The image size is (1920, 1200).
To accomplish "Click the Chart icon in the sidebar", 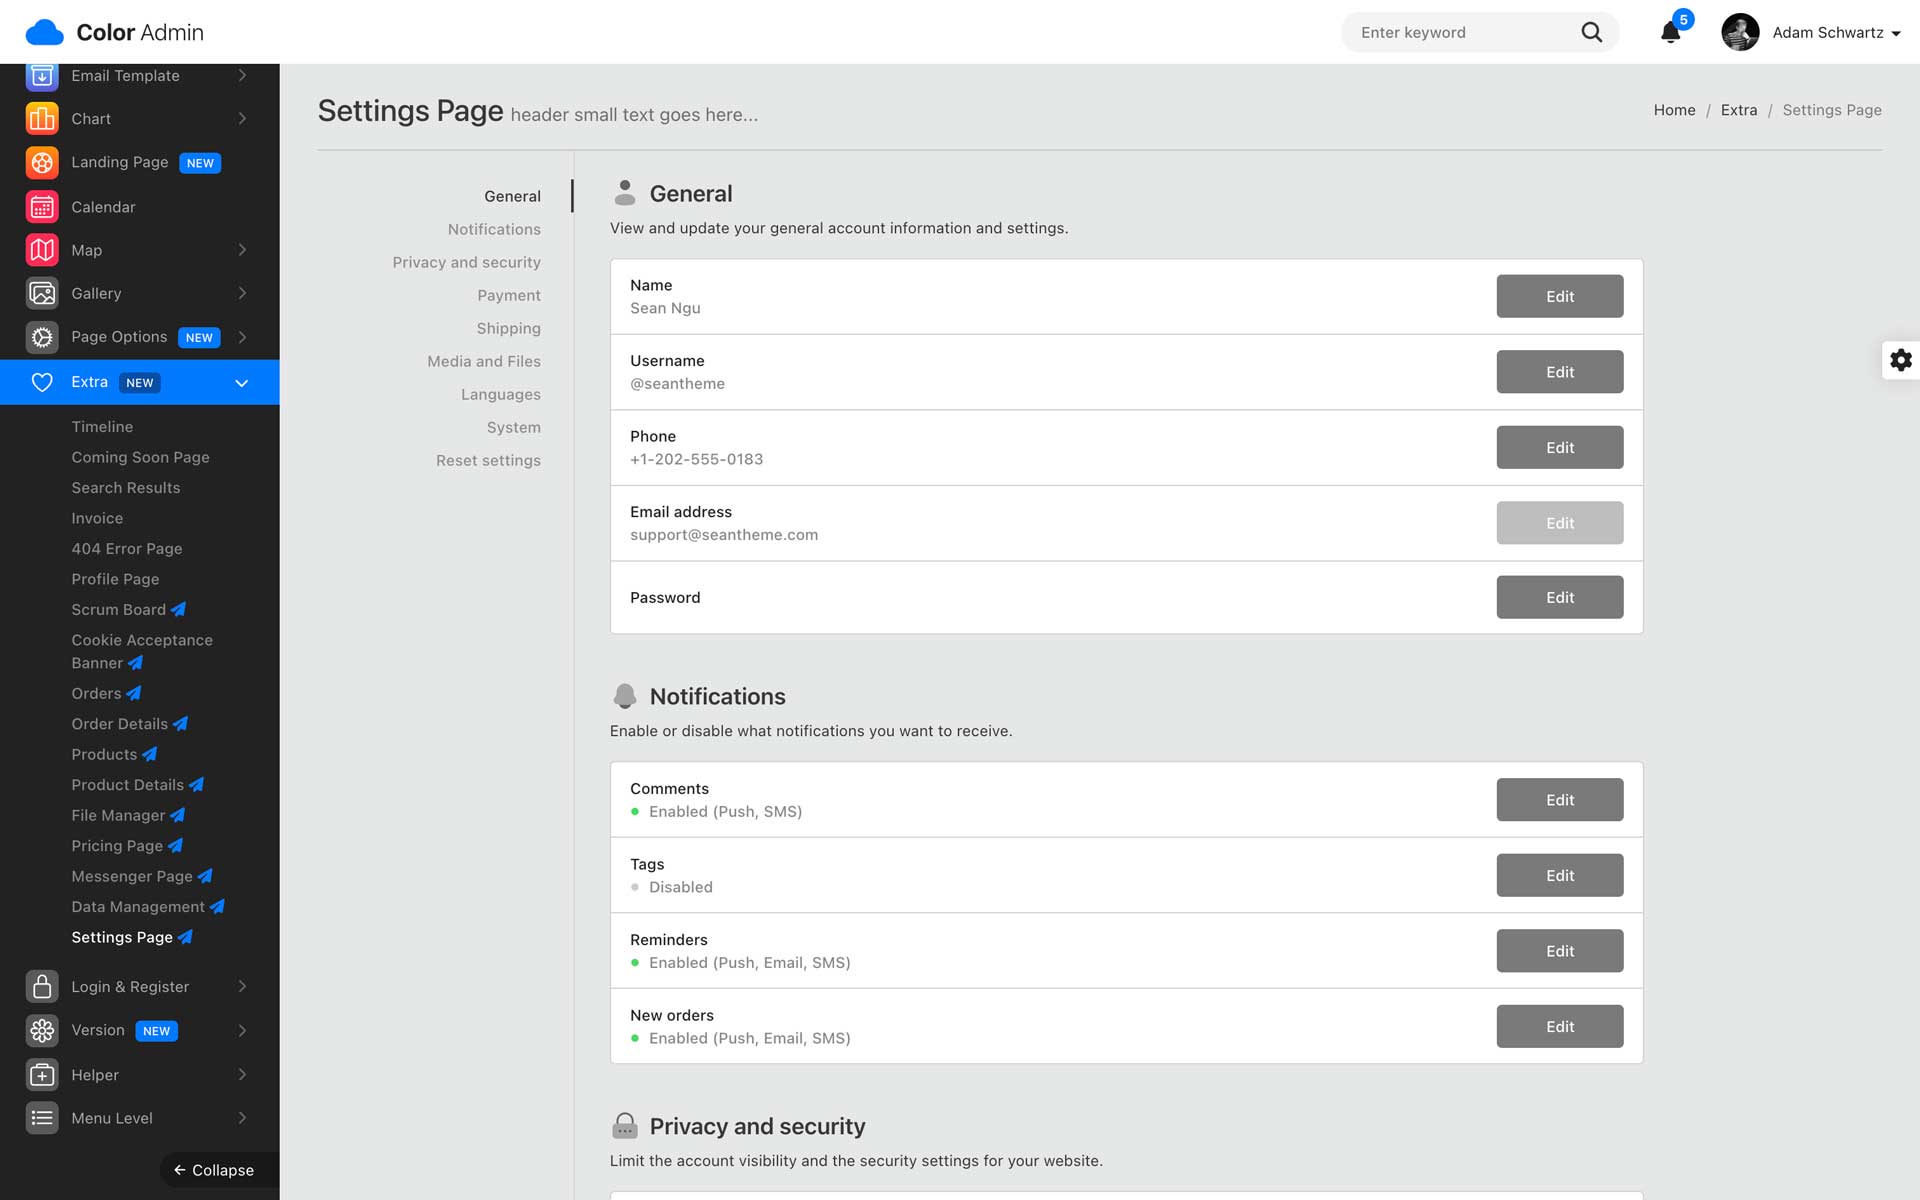I will (42, 119).
